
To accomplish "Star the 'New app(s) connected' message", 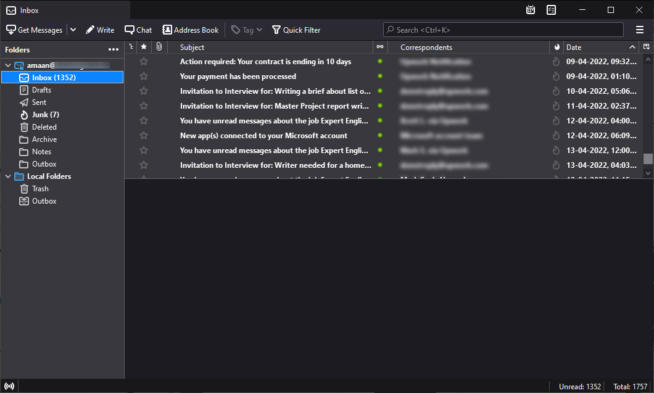I will tap(144, 136).
